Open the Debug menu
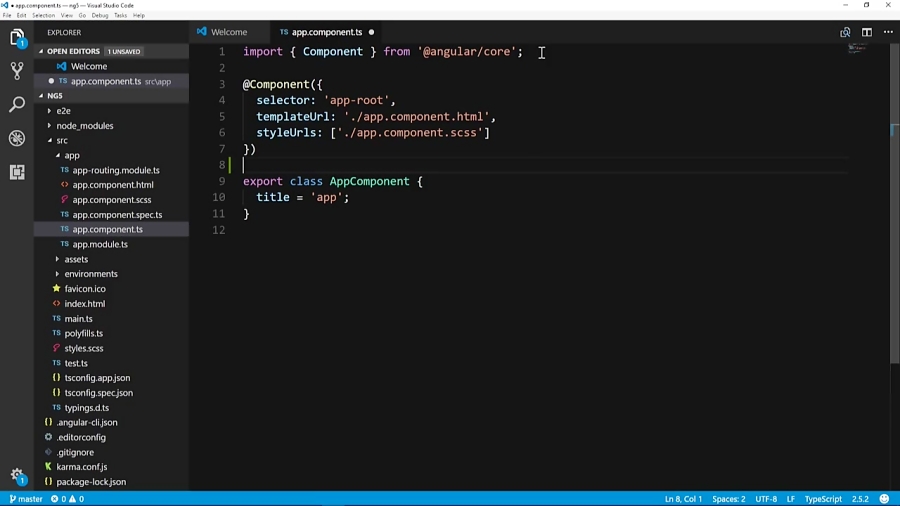900x506 pixels. point(100,15)
